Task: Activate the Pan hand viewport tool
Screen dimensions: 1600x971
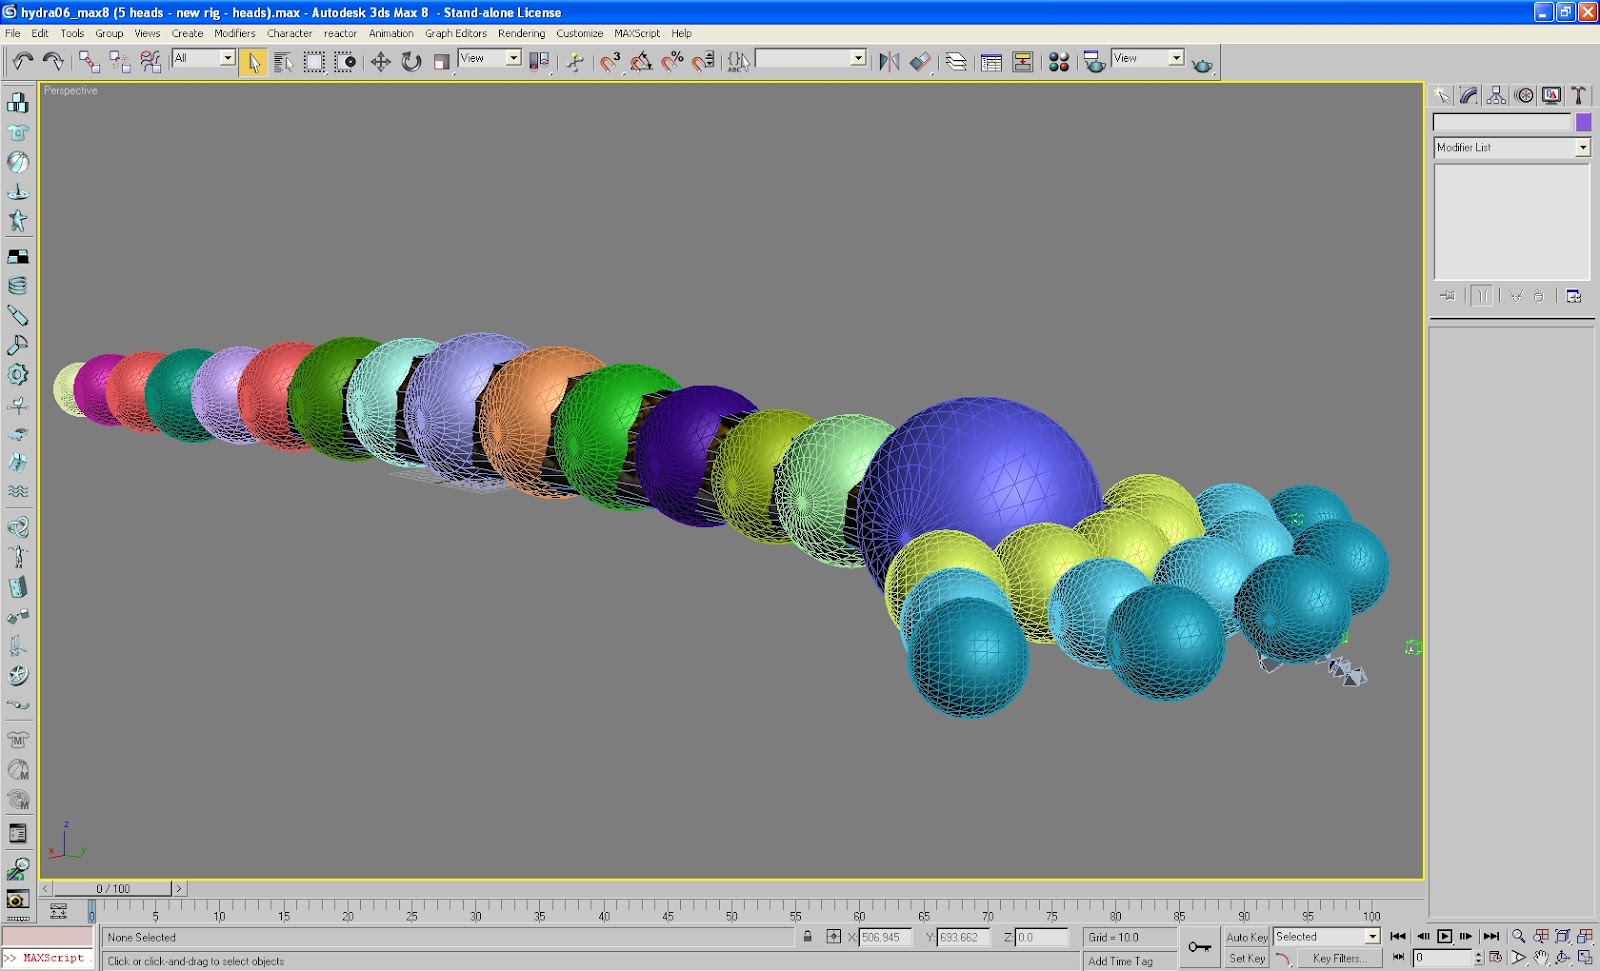Action: click(x=1540, y=958)
